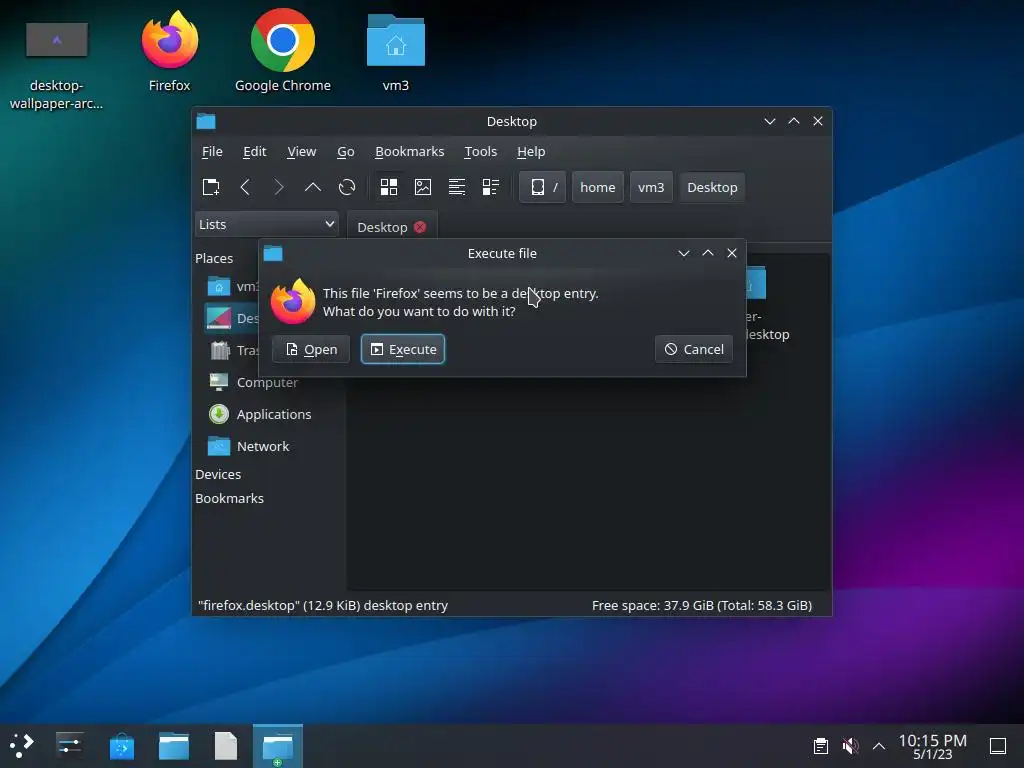Select Network in Places
Screen dimensions: 1024x768
pyautogui.click(x=263, y=446)
